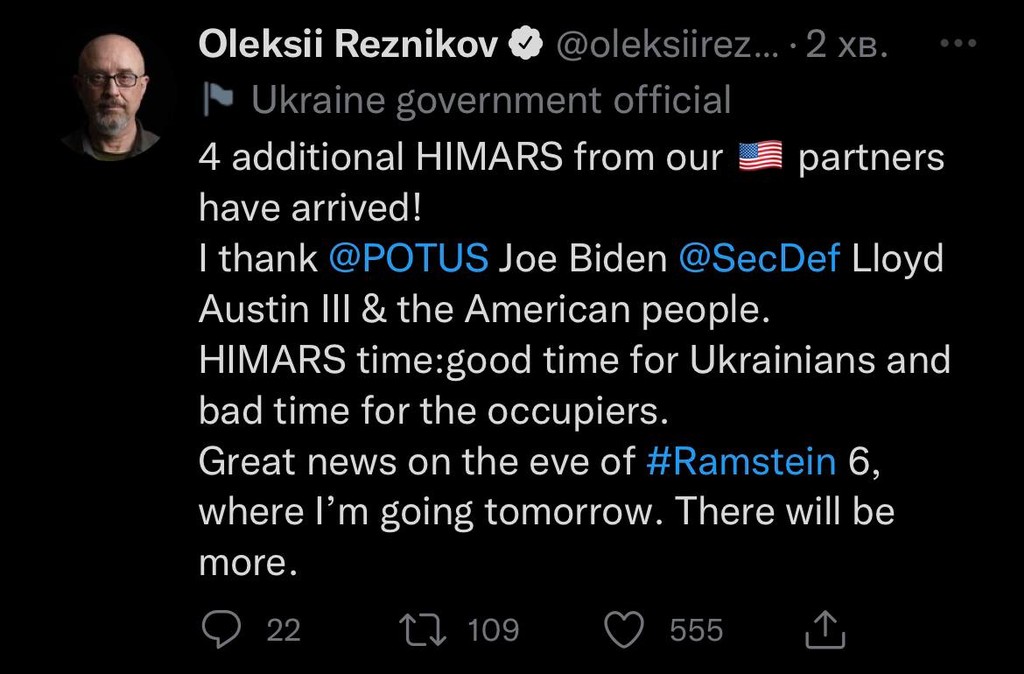Click the reply count 22
The image size is (1024, 674).
click(x=284, y=629)
